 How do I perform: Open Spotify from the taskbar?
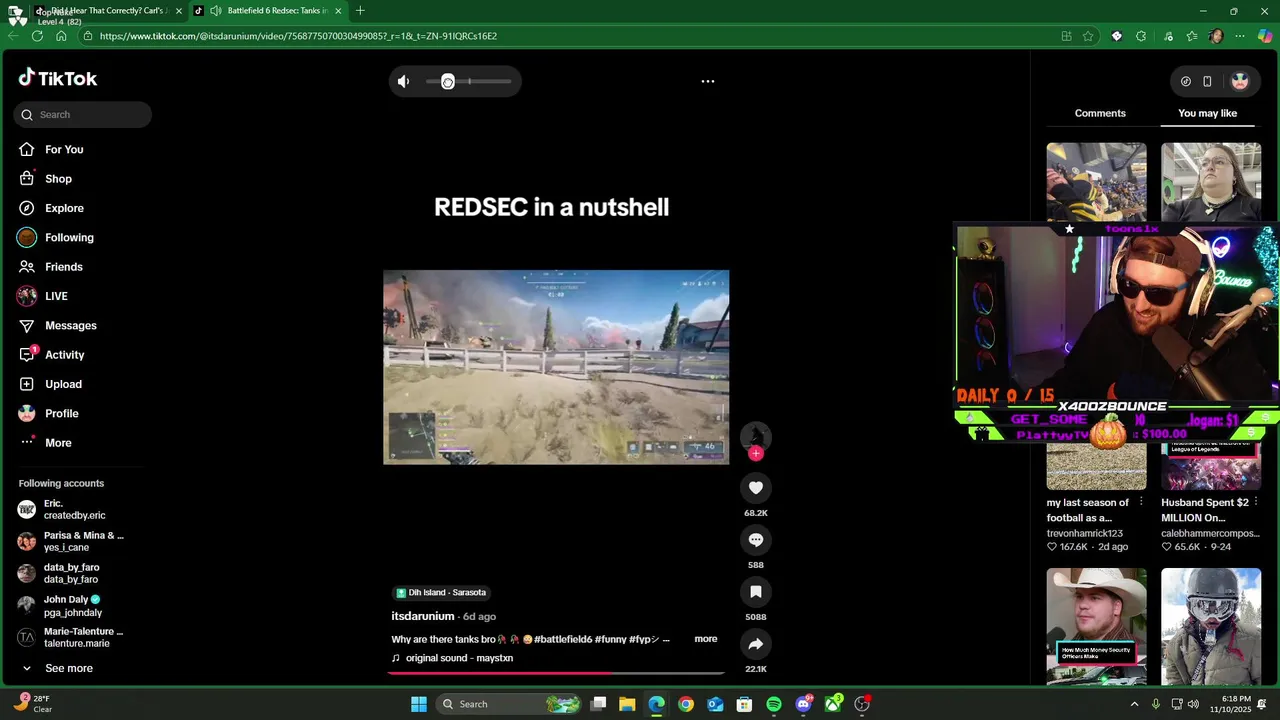[774, 704]
